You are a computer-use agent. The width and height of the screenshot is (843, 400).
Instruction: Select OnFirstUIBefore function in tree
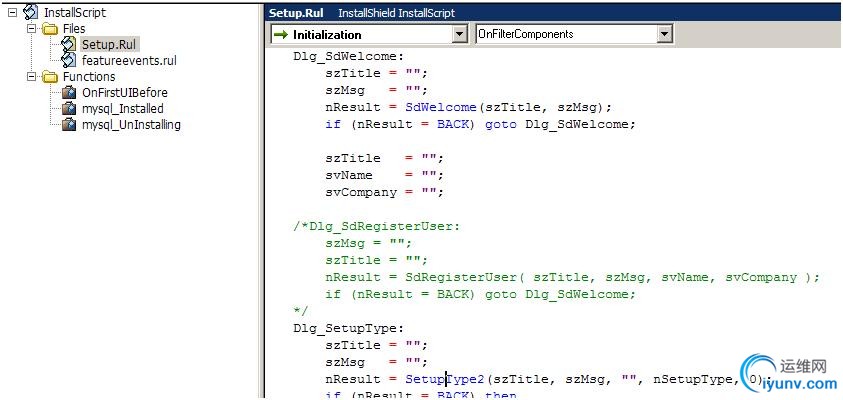tap(125, 92)
